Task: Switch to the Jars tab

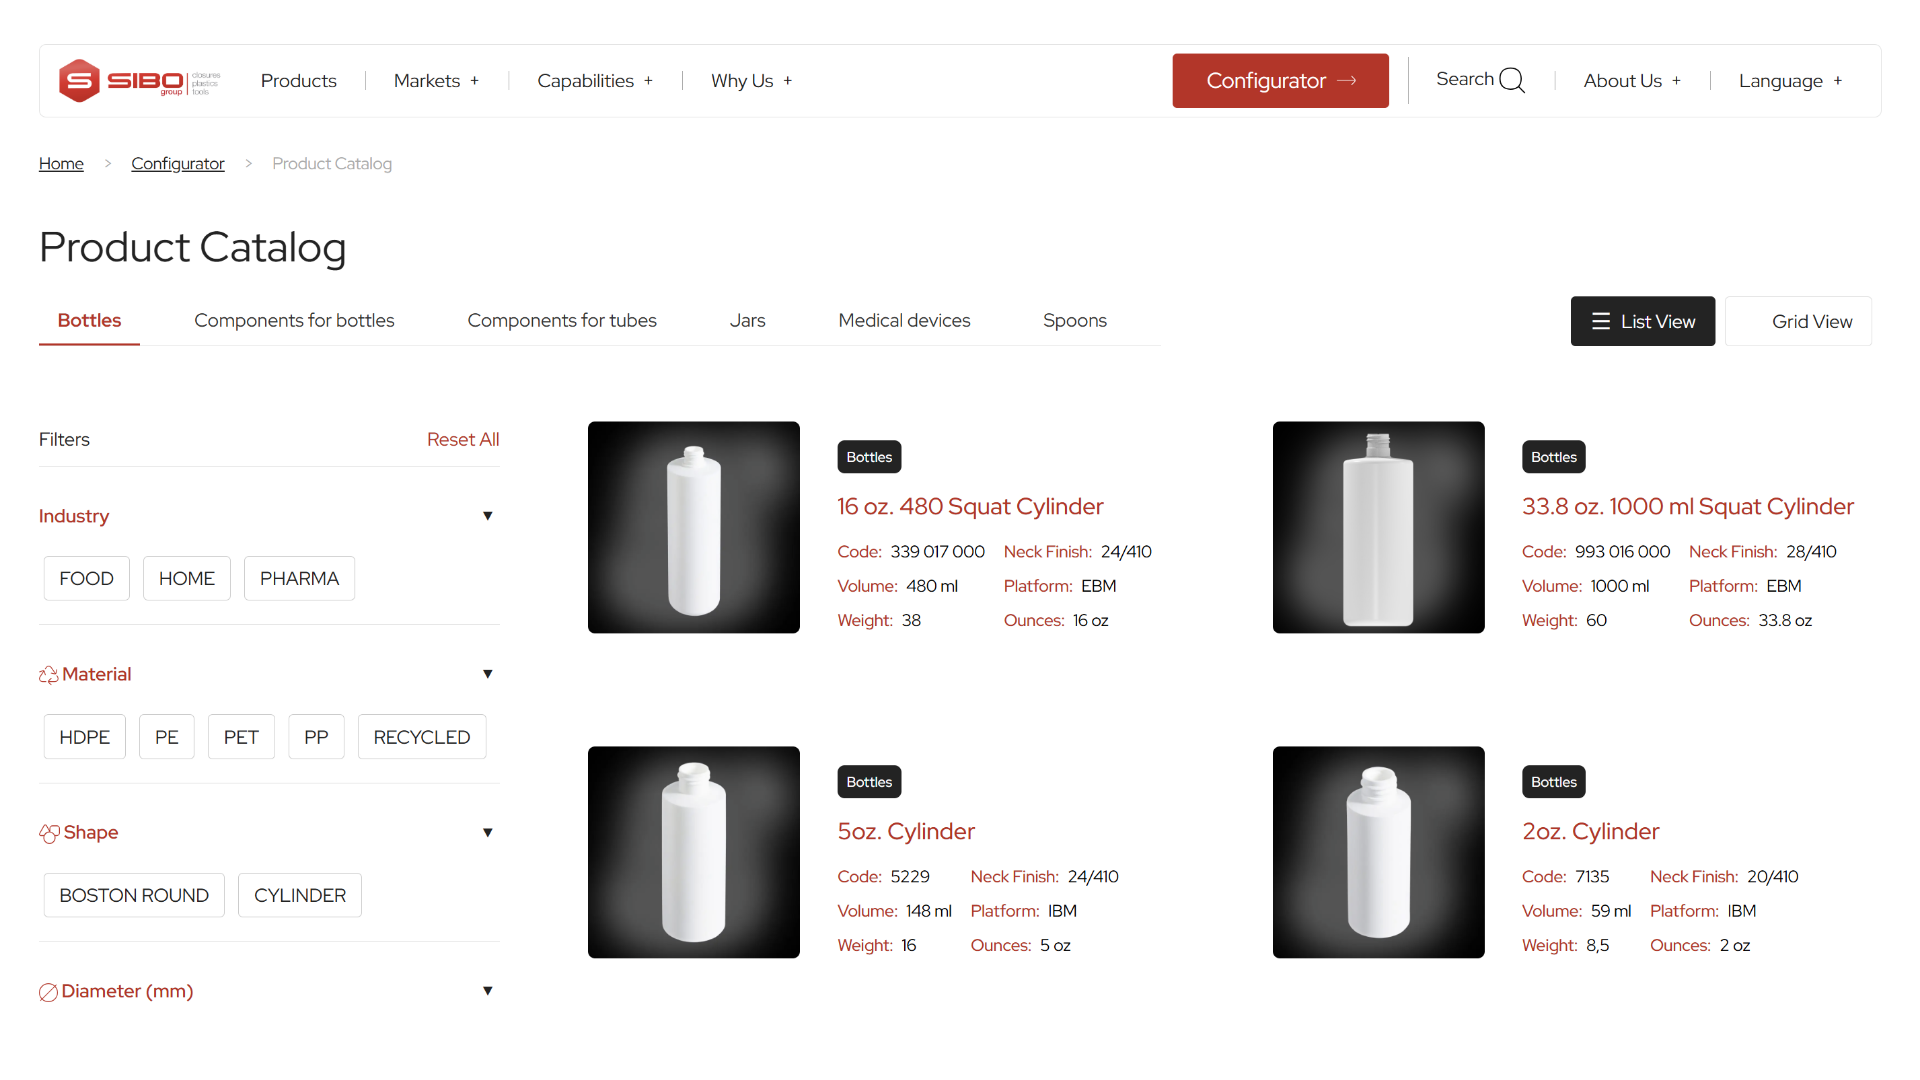Action: point(747,320)
